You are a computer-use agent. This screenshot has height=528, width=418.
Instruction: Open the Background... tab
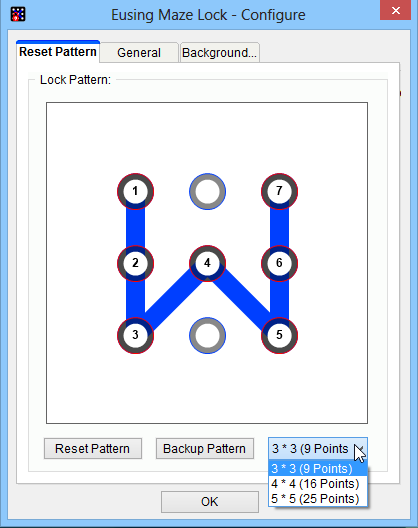click(x=220, y=53)
